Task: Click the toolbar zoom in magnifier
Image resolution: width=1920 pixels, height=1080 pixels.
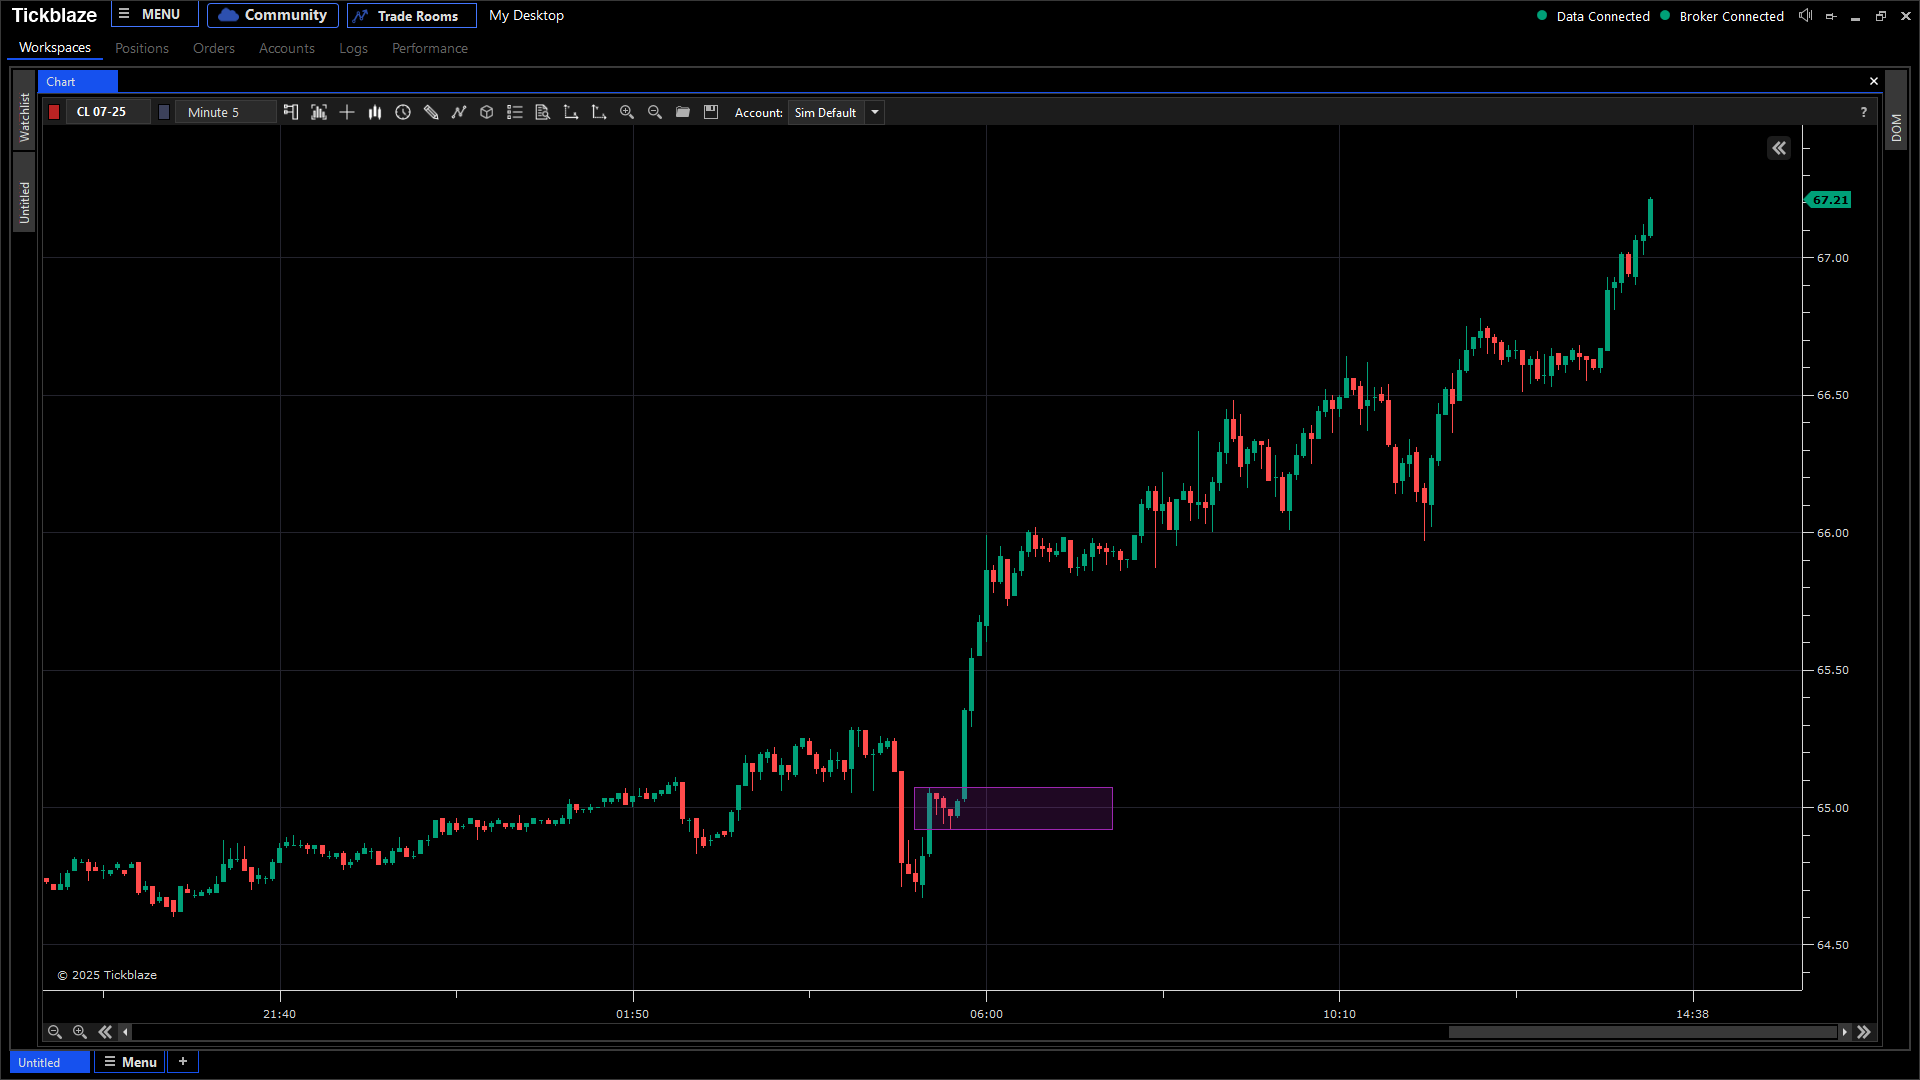Action: pos(627,112)
